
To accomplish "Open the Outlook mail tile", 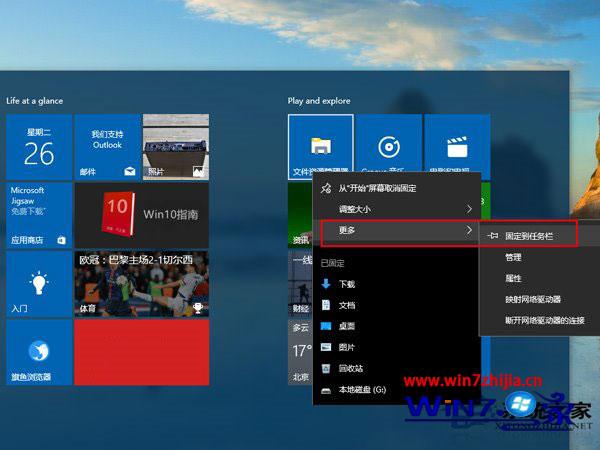I will (108, 147).
